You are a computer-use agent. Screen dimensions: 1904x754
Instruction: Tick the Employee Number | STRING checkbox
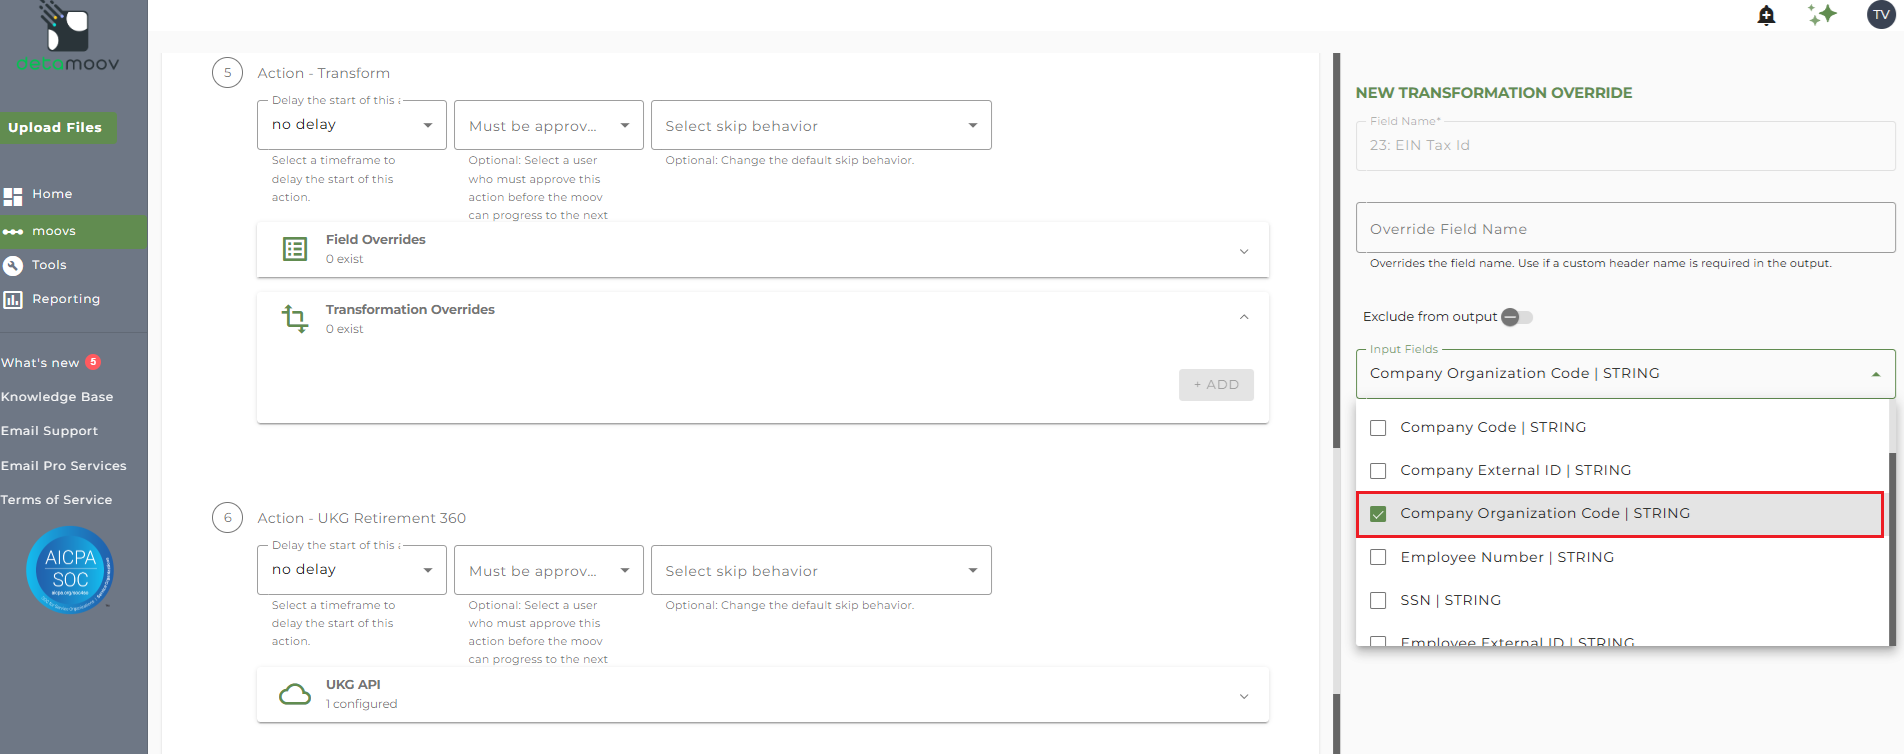(1378, 557)
